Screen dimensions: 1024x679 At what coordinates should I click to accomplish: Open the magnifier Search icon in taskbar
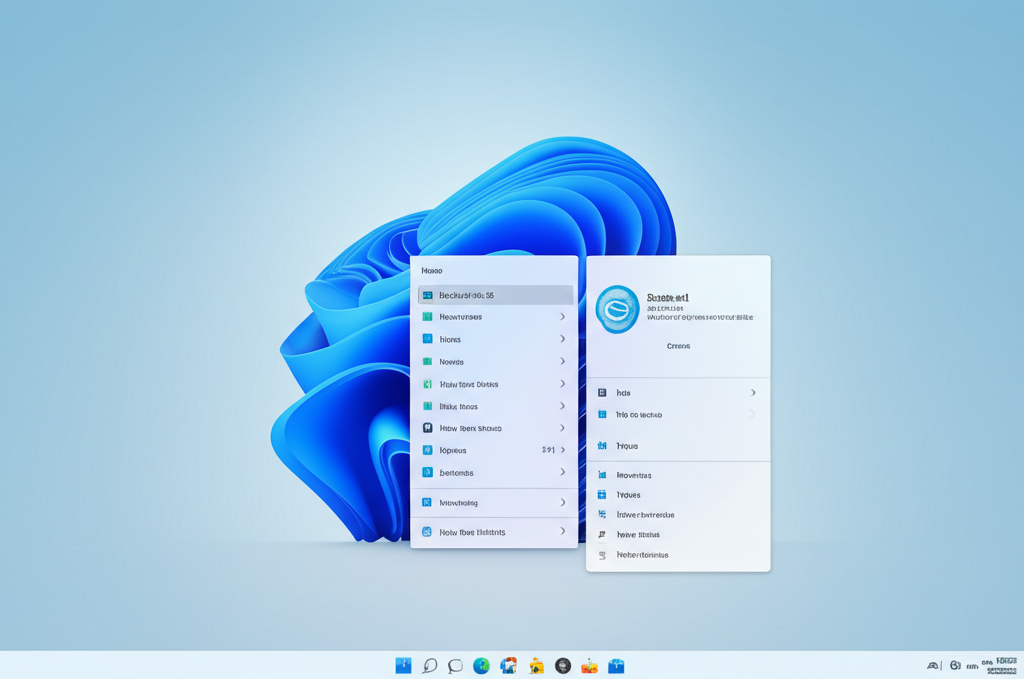tap(430, 665)
